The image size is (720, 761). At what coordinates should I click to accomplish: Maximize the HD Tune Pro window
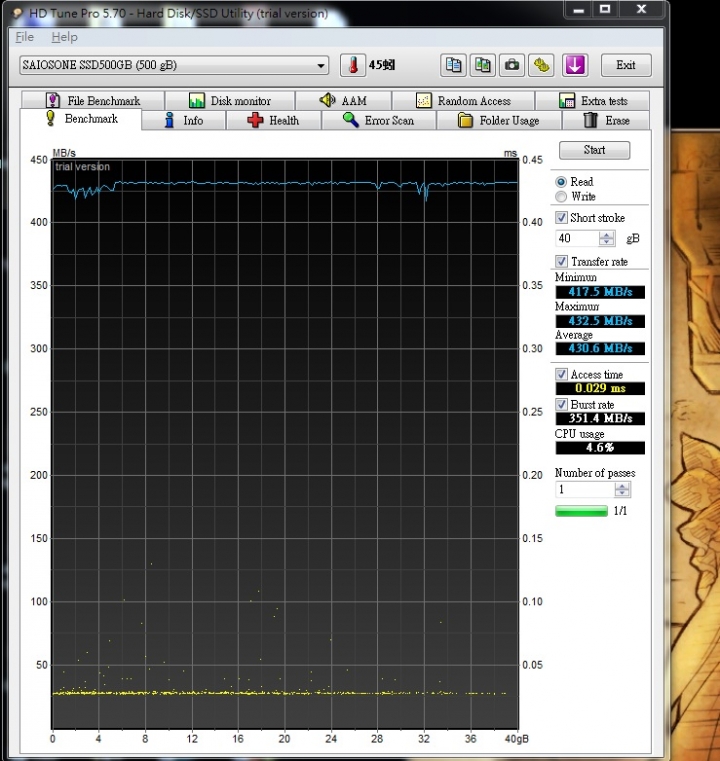(605, 10)
